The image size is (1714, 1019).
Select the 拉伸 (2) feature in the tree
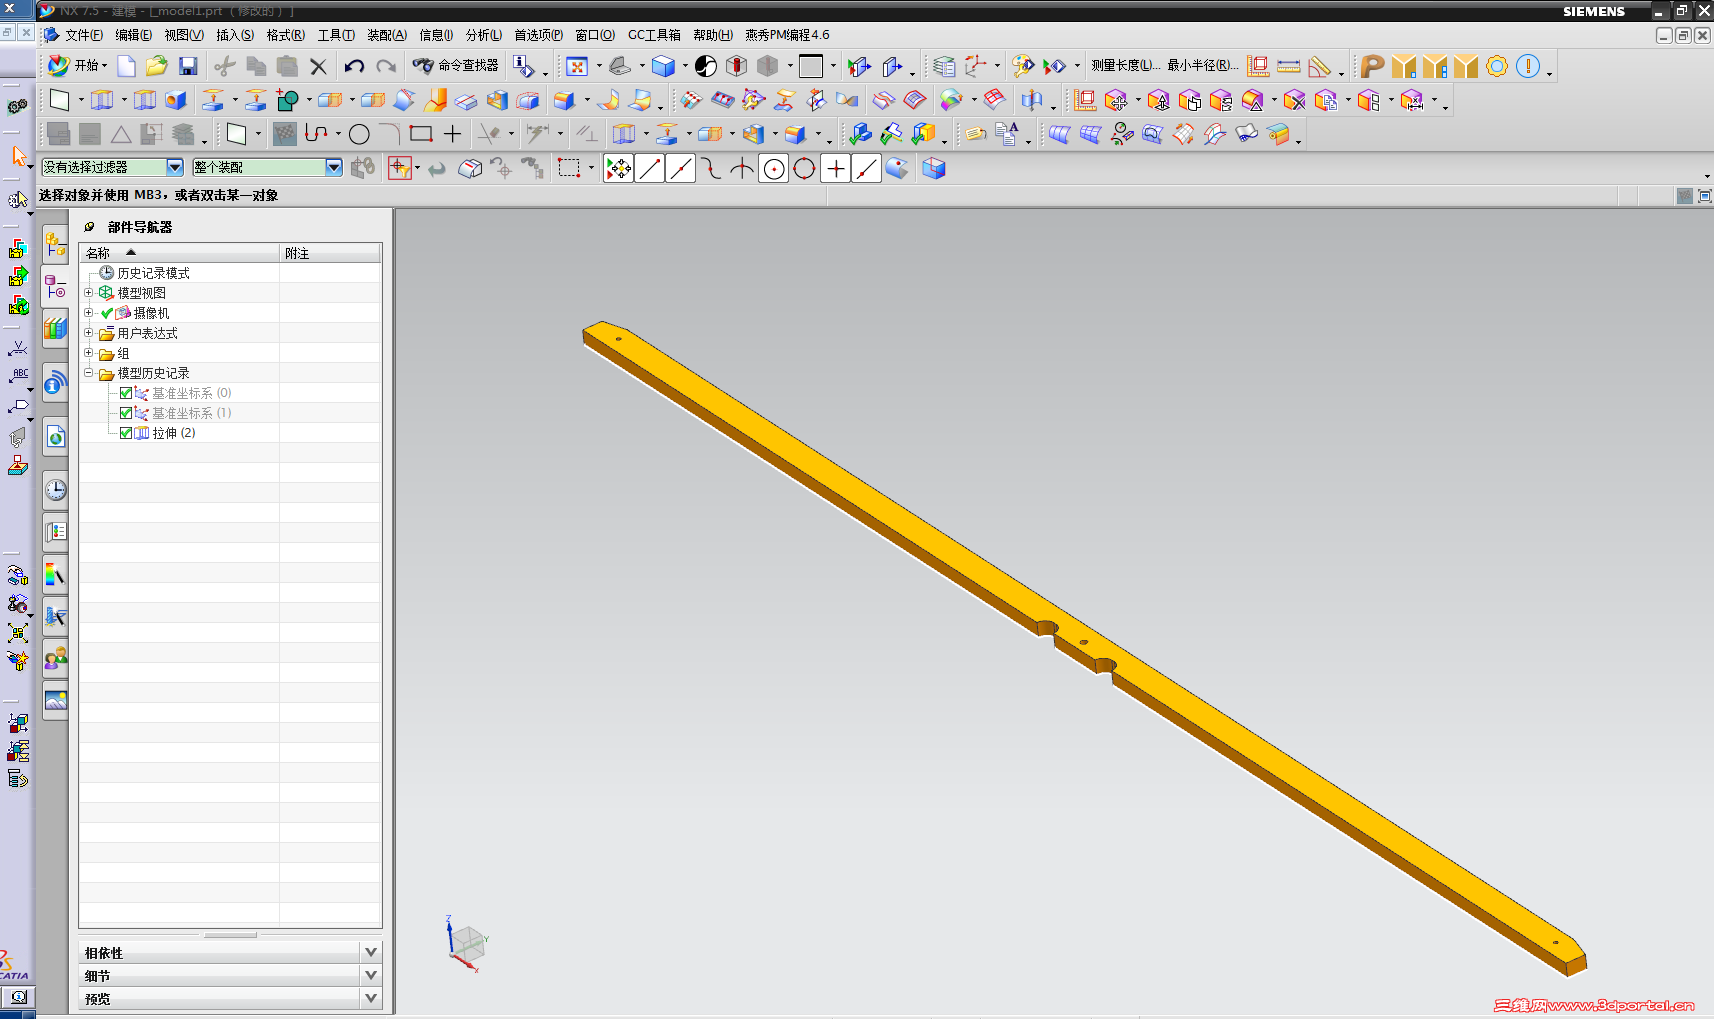(173, 433)
